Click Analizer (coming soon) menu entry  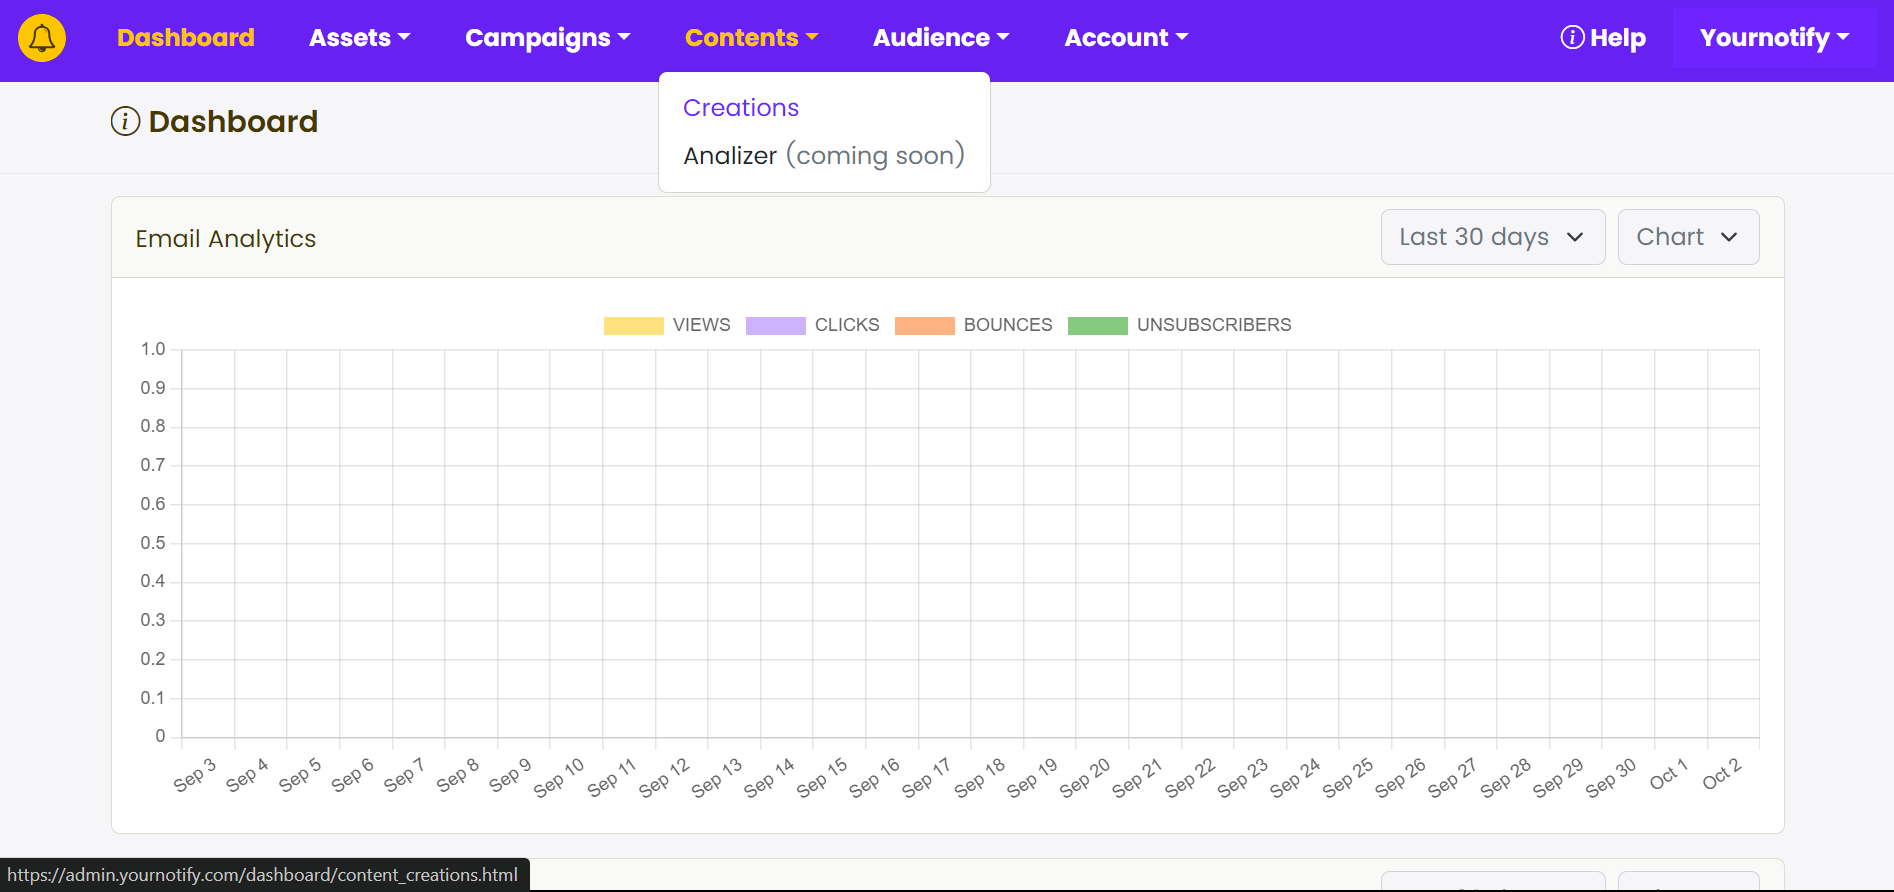tap(824, 156)
